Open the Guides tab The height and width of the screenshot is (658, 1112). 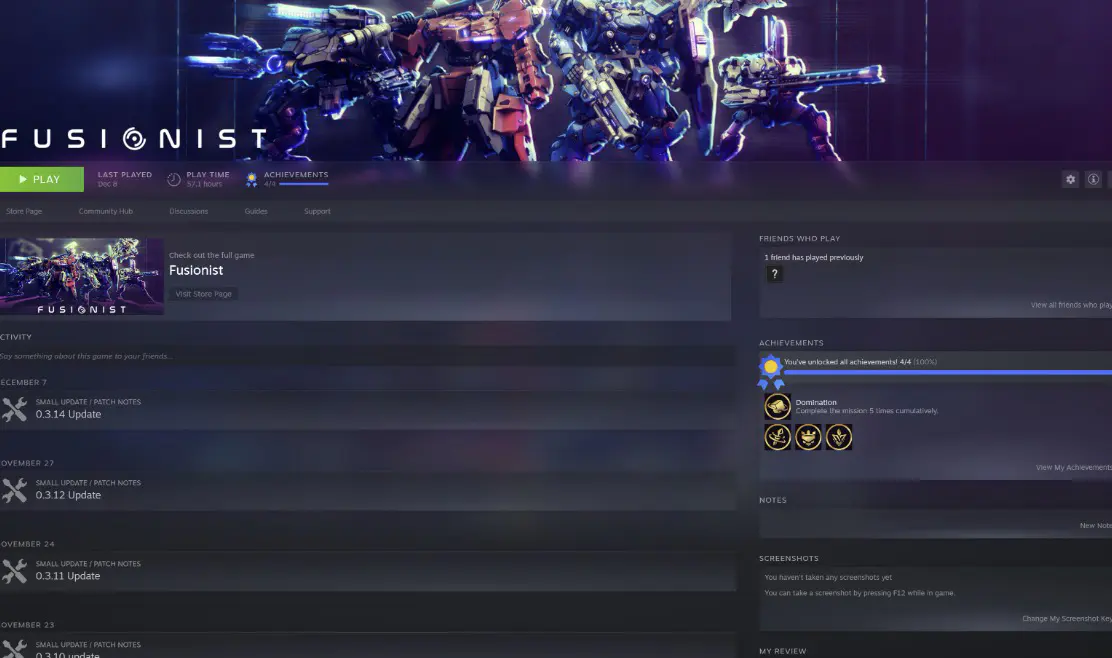(256, 211)
